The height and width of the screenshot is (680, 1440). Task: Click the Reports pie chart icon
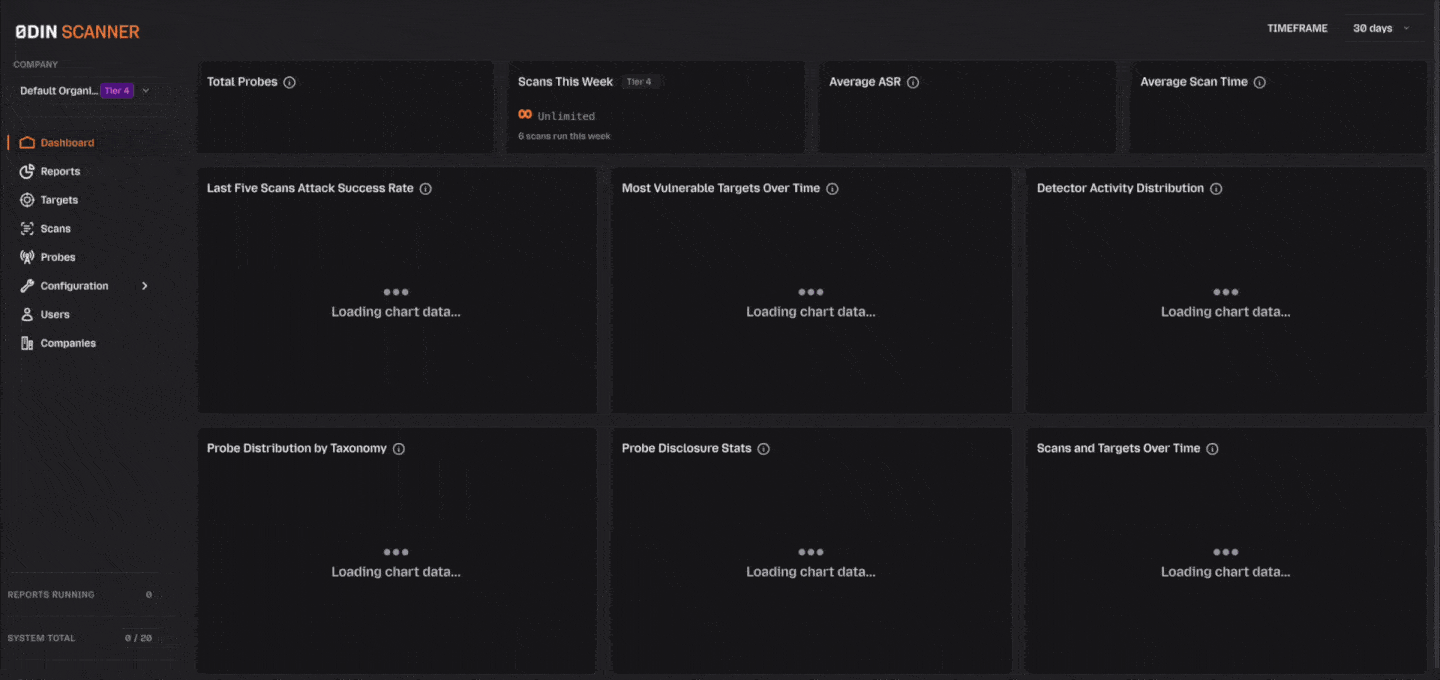click(27, 172)
